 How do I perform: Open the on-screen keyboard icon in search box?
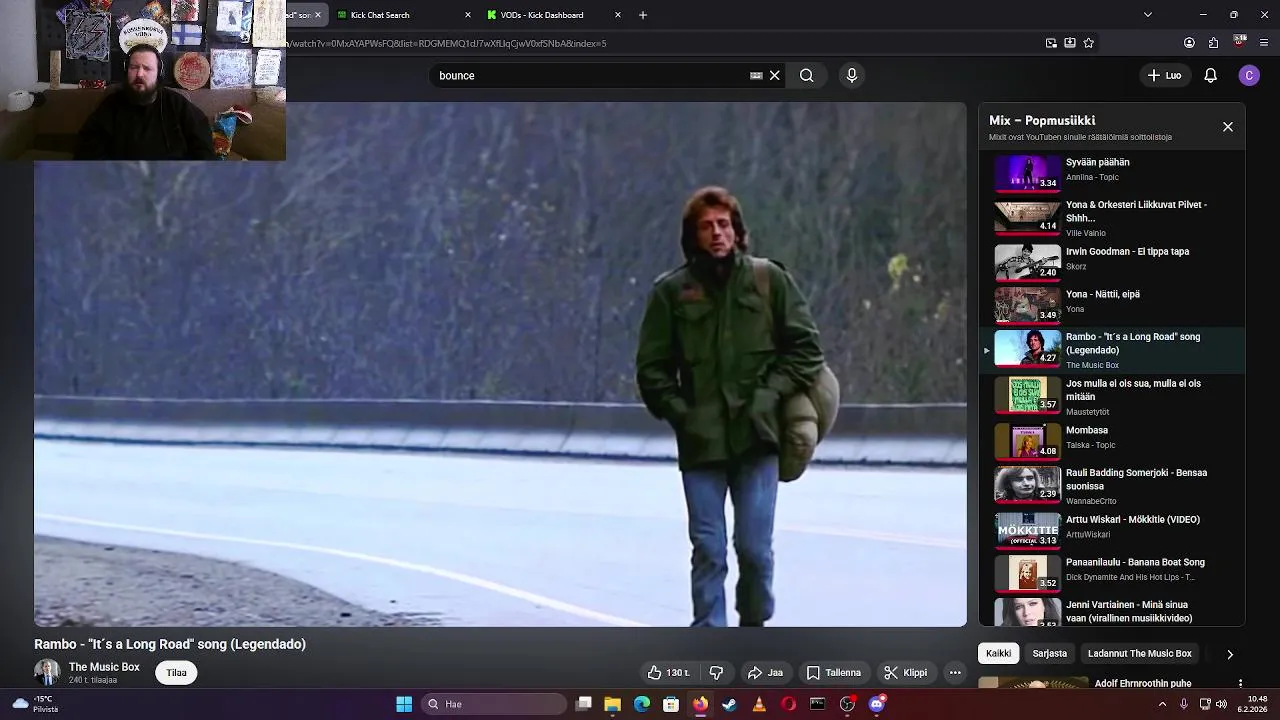[x=756, y=75]
